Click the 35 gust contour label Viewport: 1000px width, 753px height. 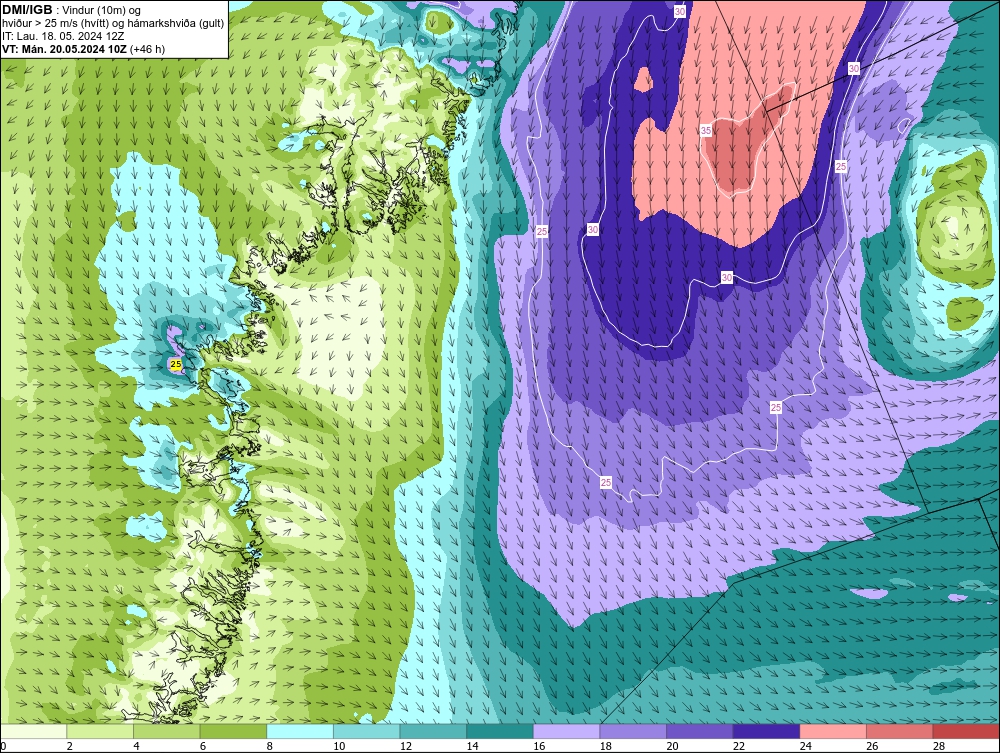point(705,131)
